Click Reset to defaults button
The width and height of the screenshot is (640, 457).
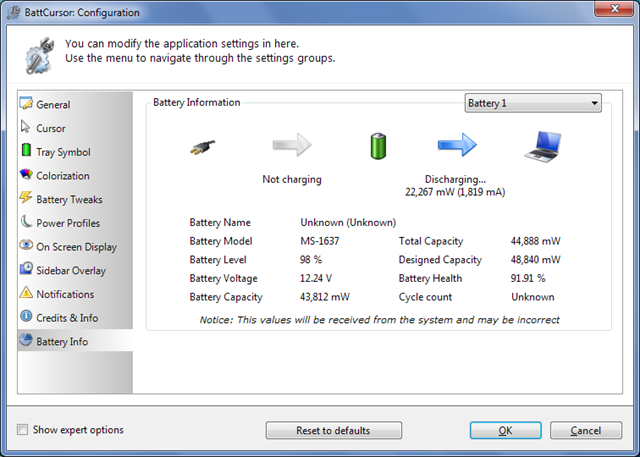(333, 430)
